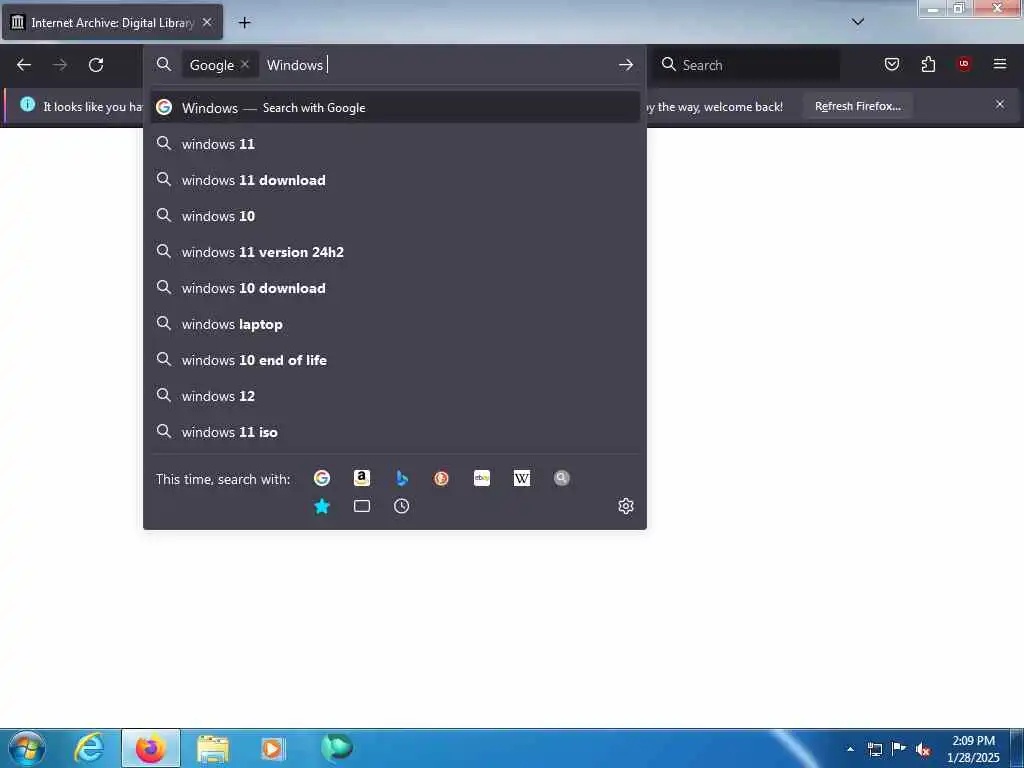Close the Internet Archive tab
Viewport: 1024px width, 768px height.
[x=207, y=22]
